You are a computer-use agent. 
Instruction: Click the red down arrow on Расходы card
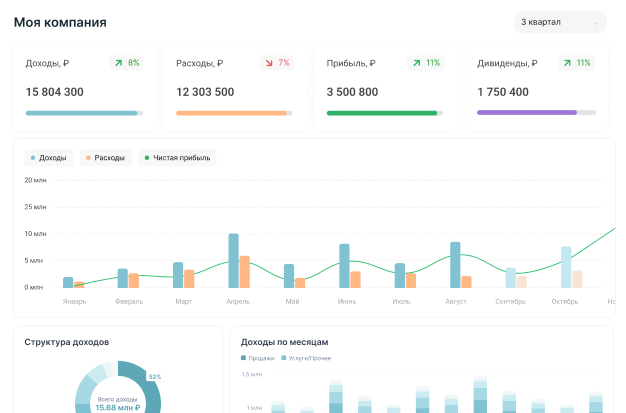[x=269, y=63]
